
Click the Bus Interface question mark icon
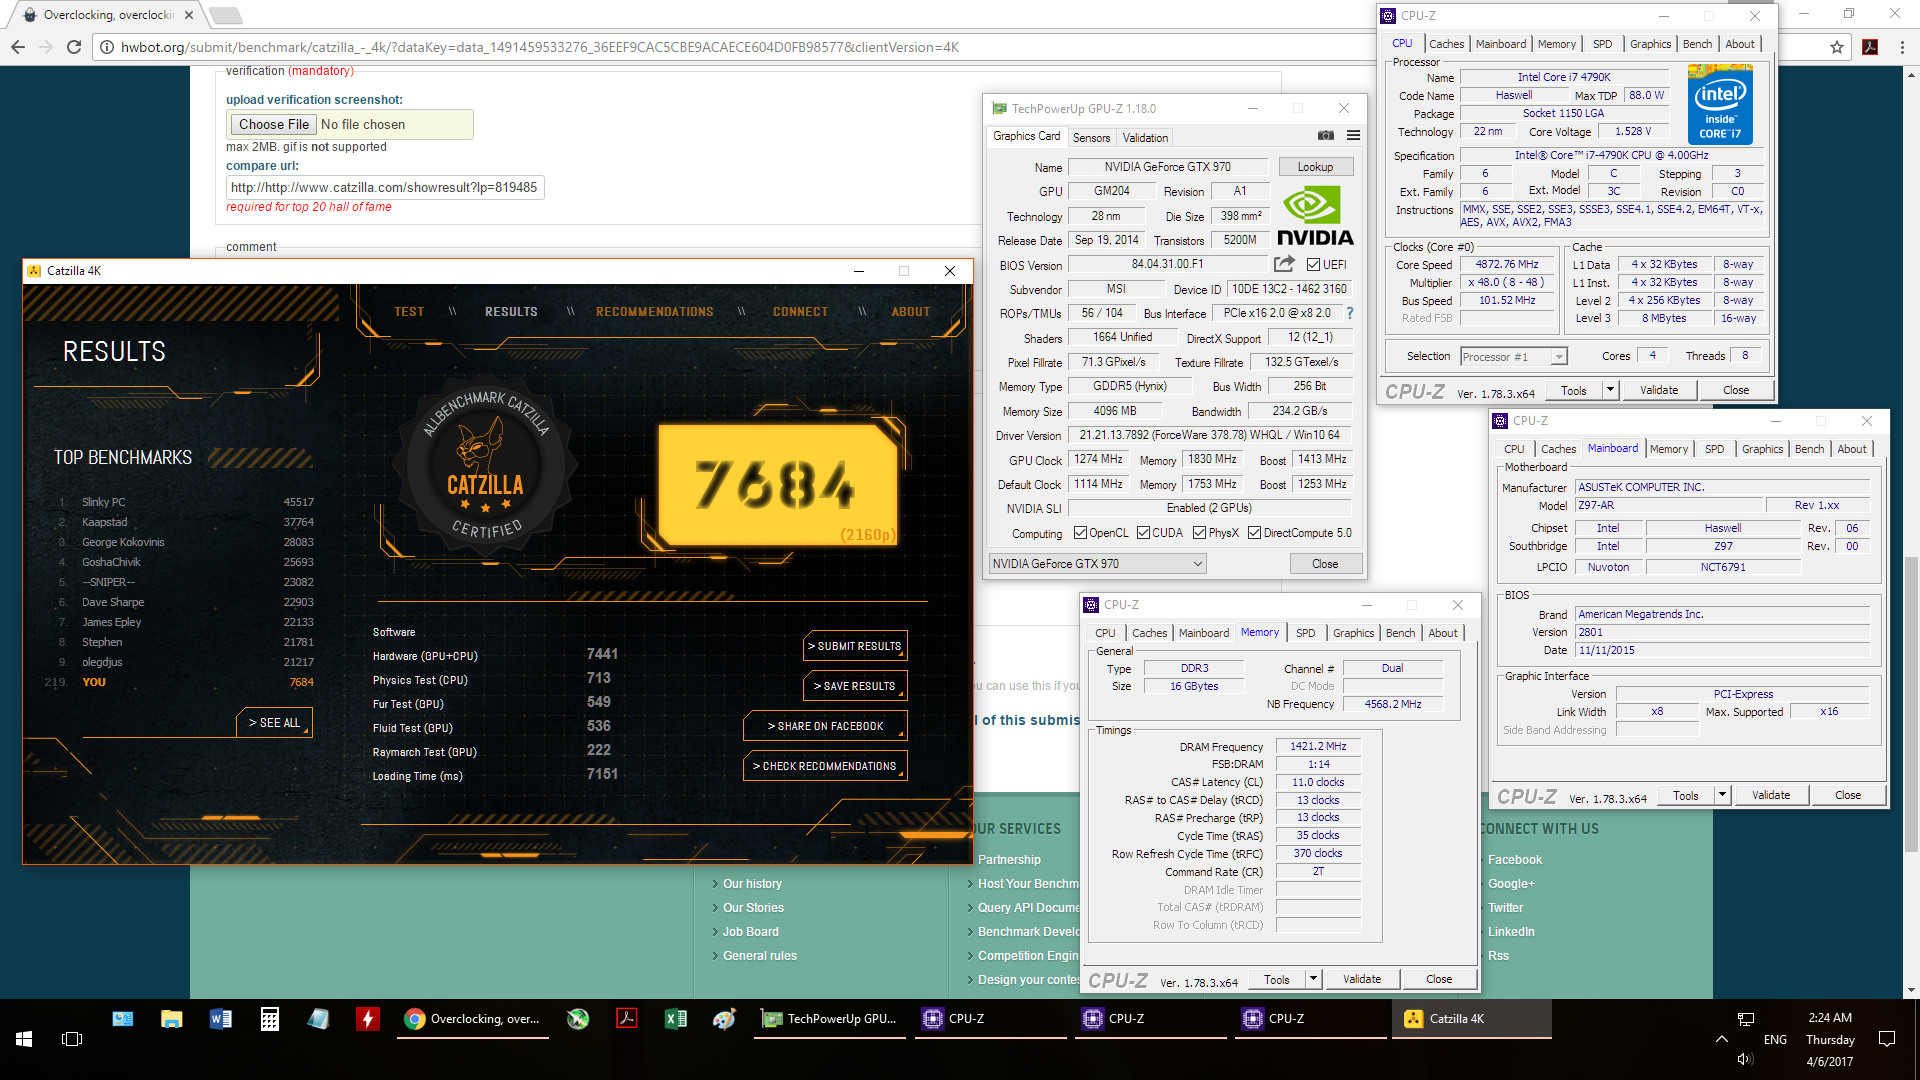tap(1349, 313)
